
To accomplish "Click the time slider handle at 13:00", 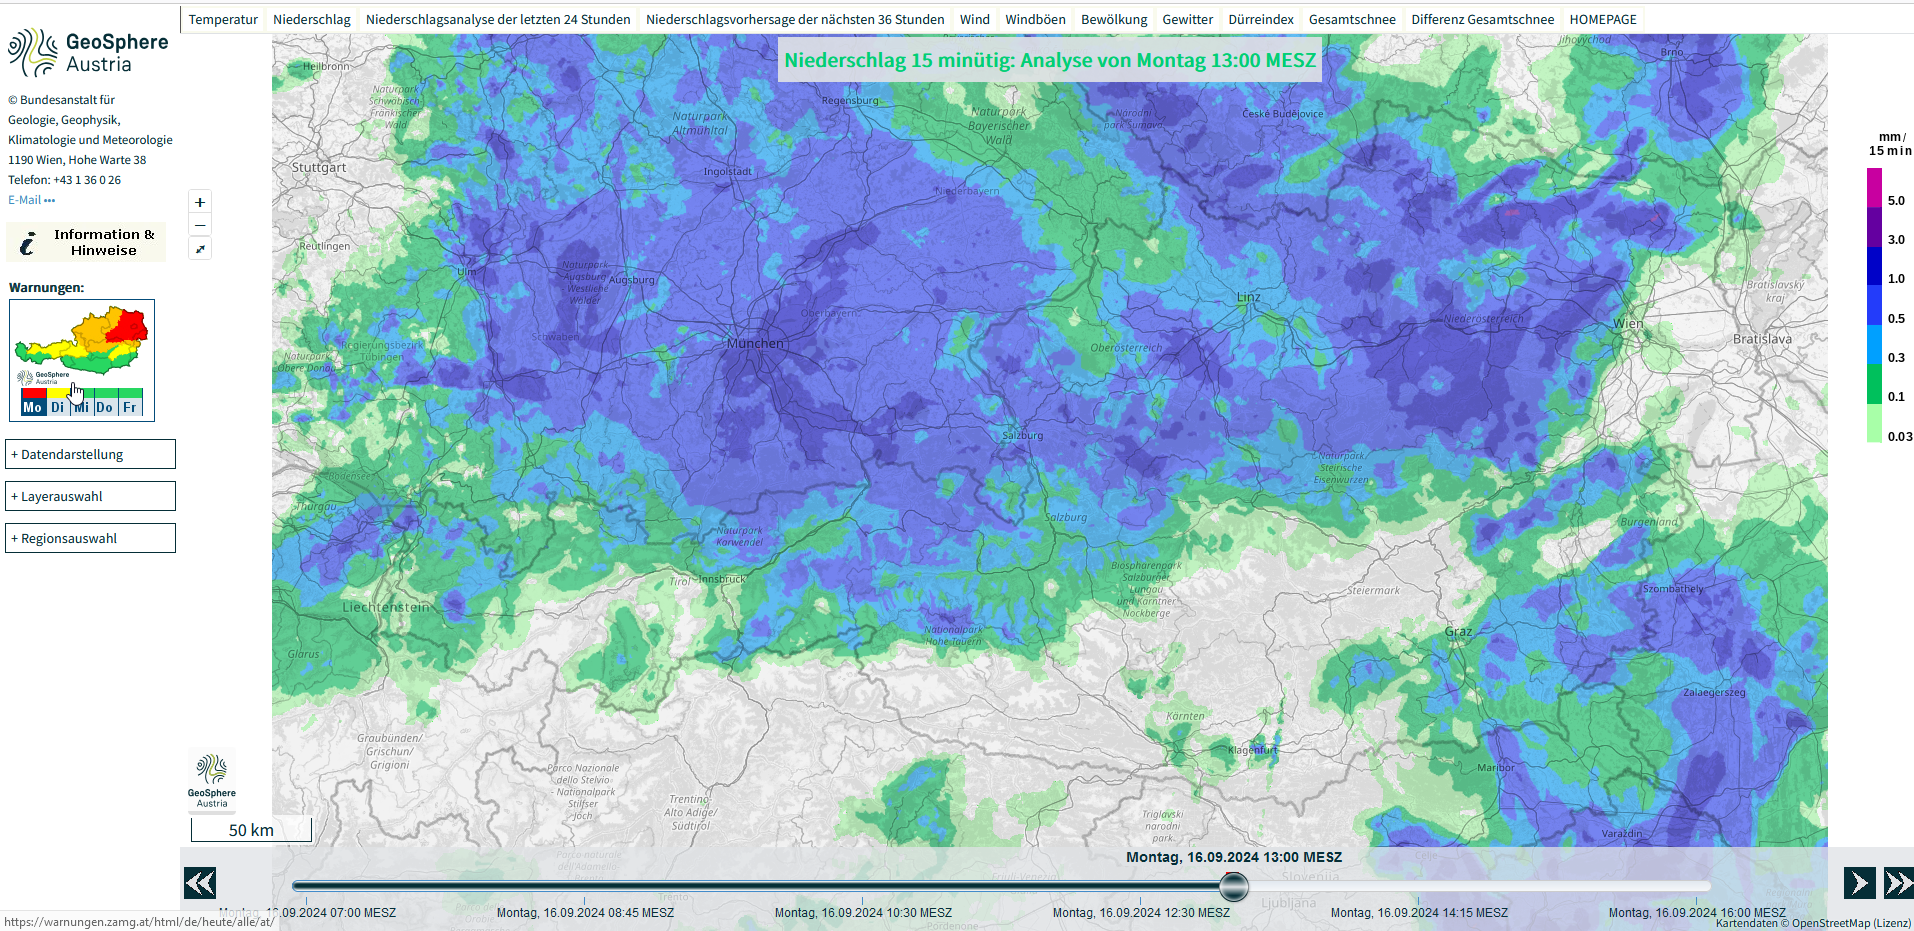I will (x=1234, y=886).
